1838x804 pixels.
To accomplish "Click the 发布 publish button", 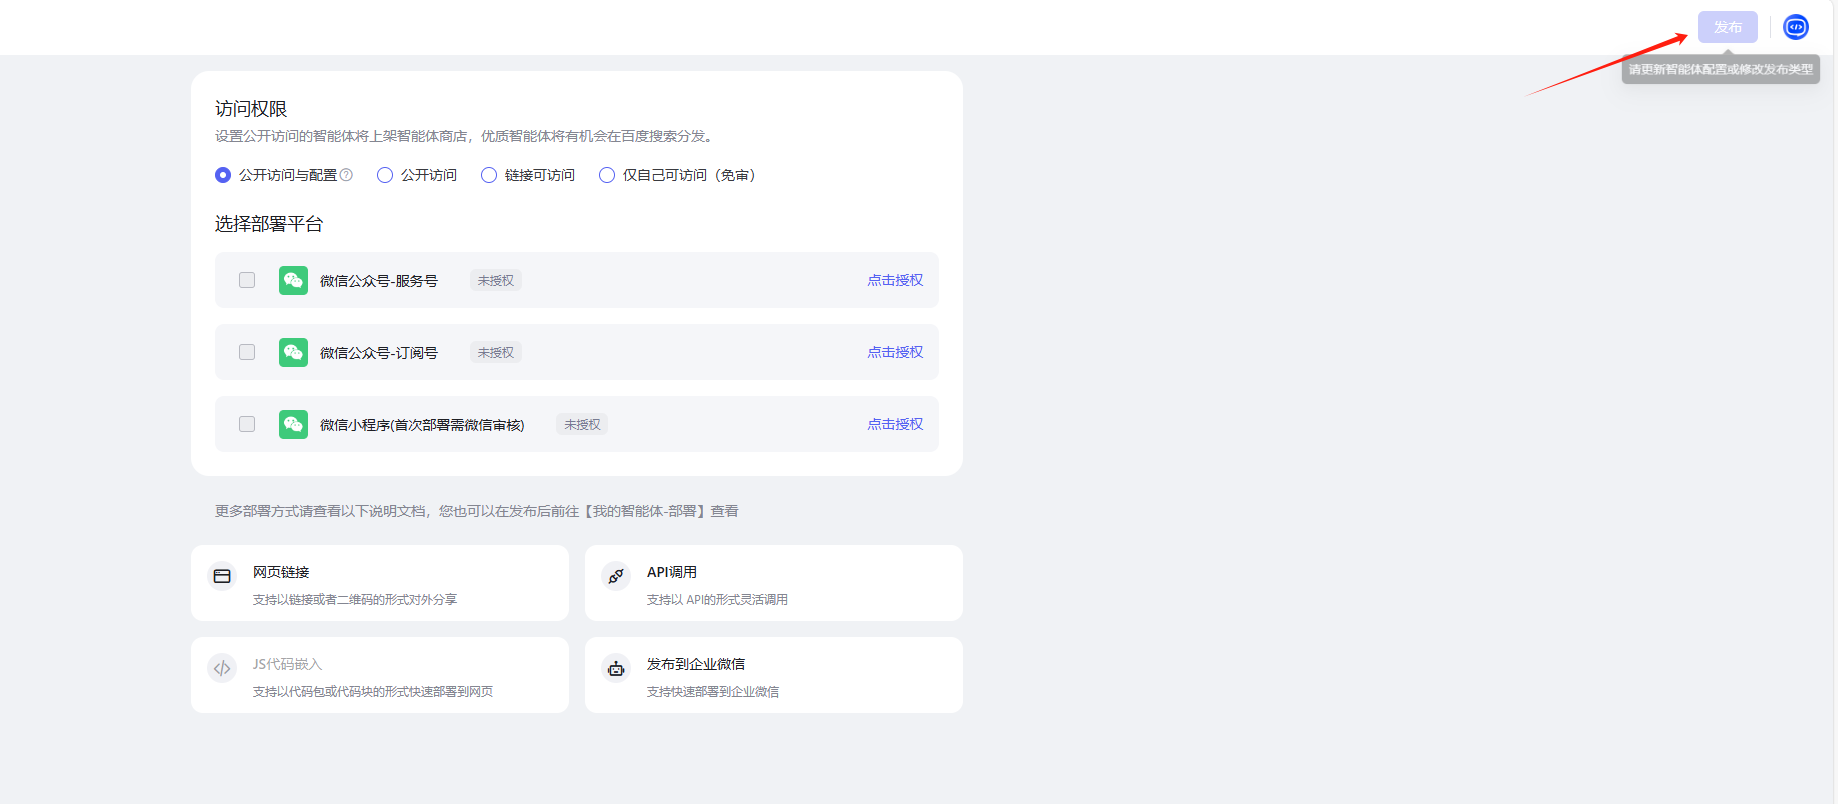I will [1727, 27].
